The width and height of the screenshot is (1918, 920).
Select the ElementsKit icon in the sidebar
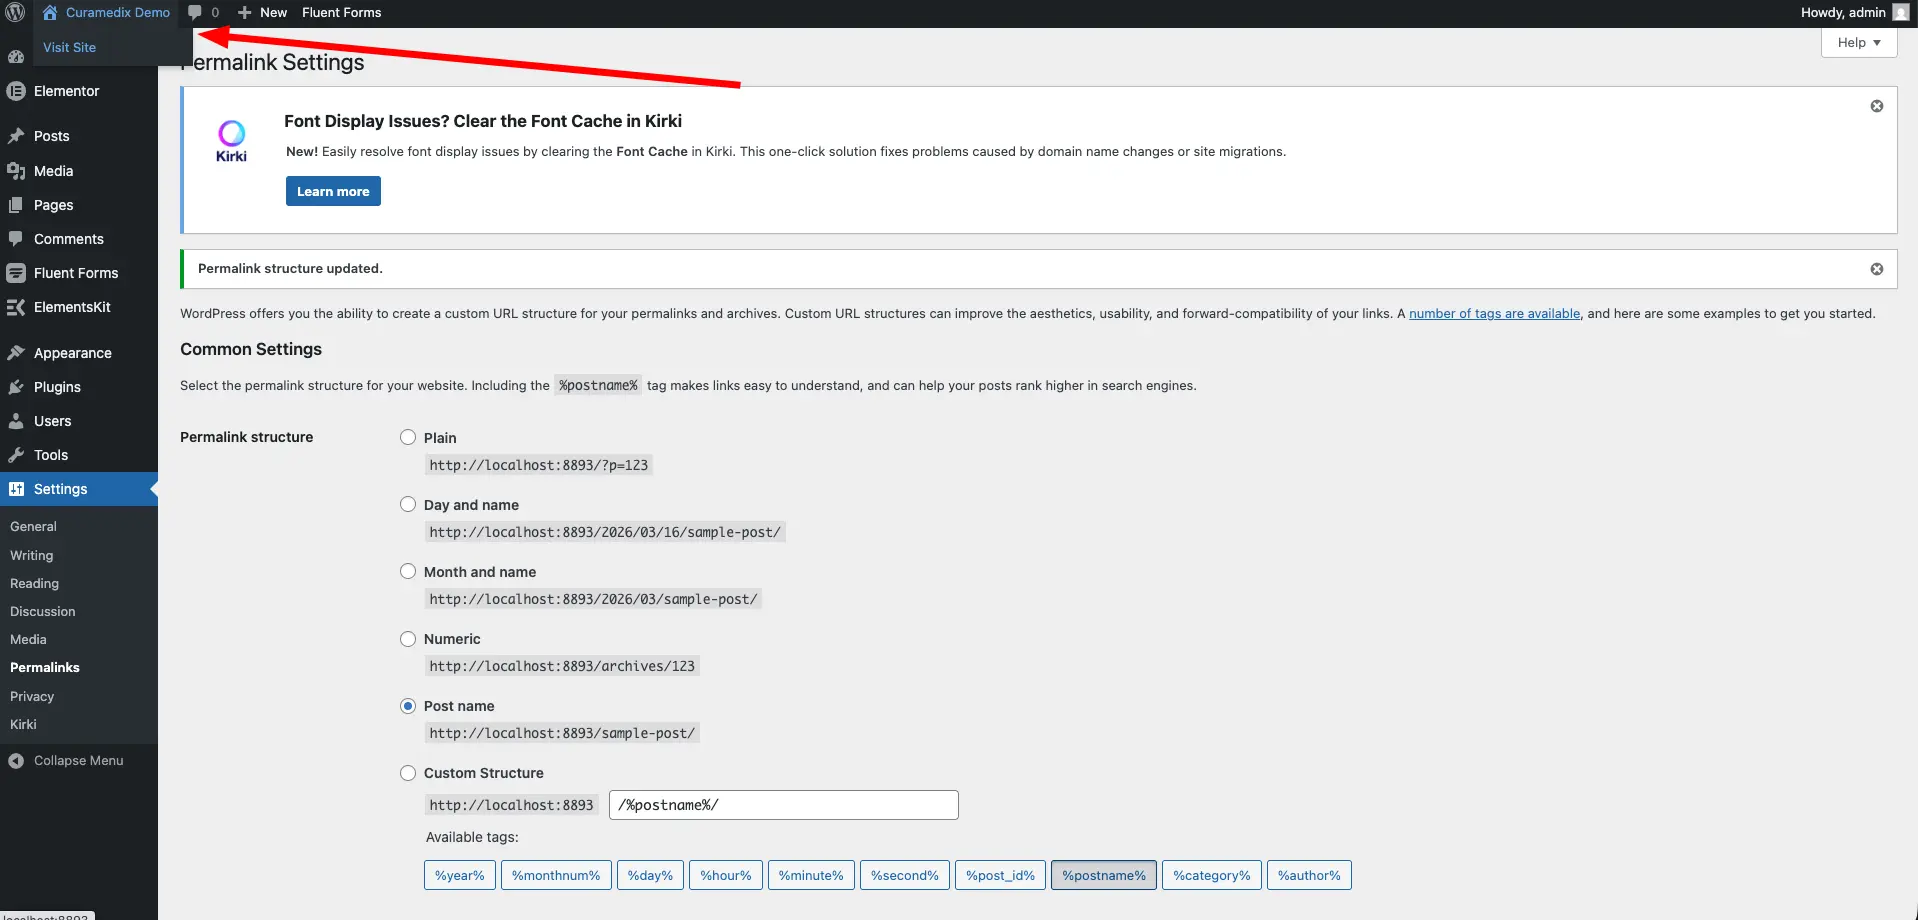tap(16, 306)
